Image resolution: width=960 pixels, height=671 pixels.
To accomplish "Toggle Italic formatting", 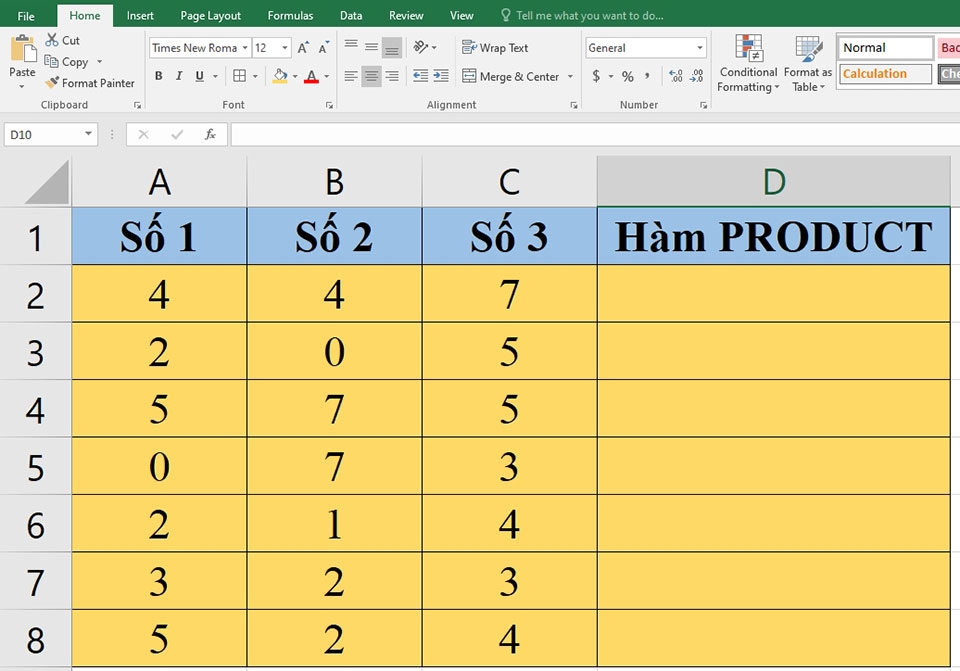I will click(179, 76).
